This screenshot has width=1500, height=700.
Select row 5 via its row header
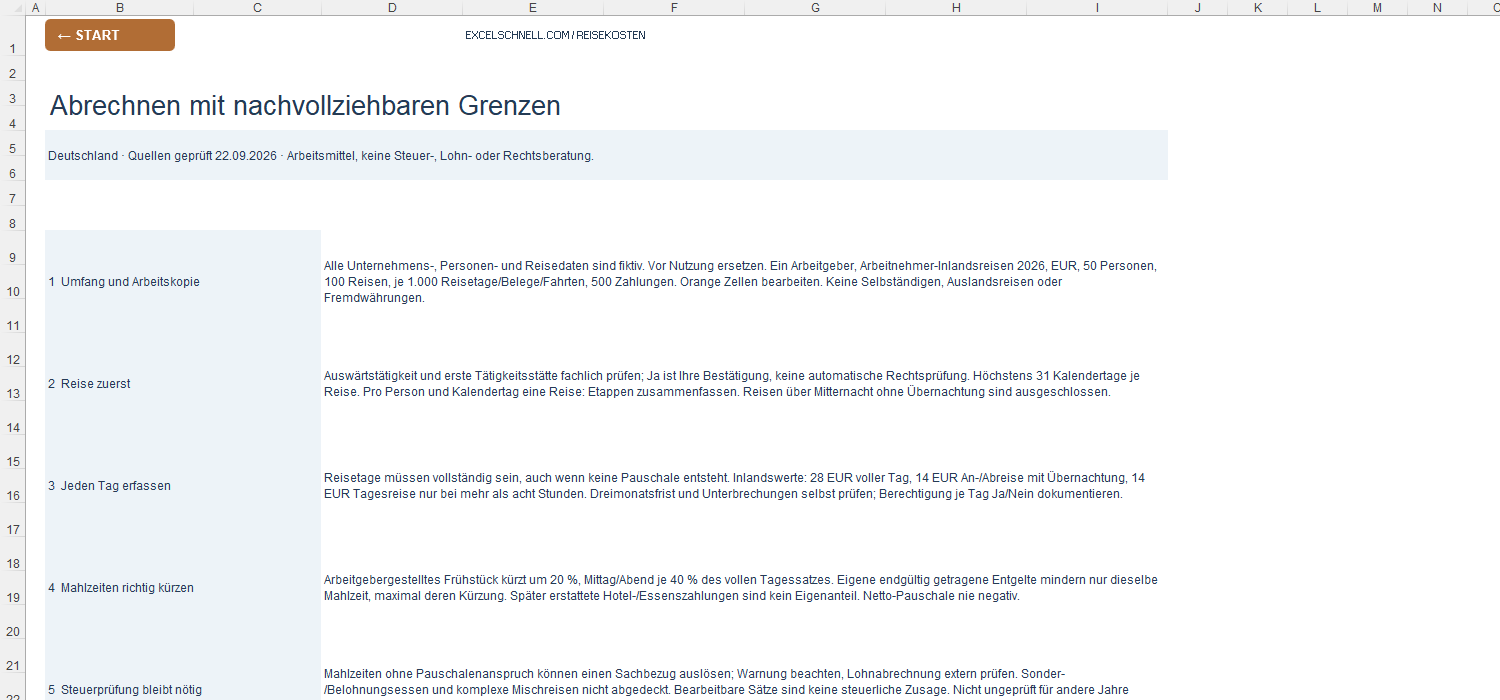click(13, 143)
